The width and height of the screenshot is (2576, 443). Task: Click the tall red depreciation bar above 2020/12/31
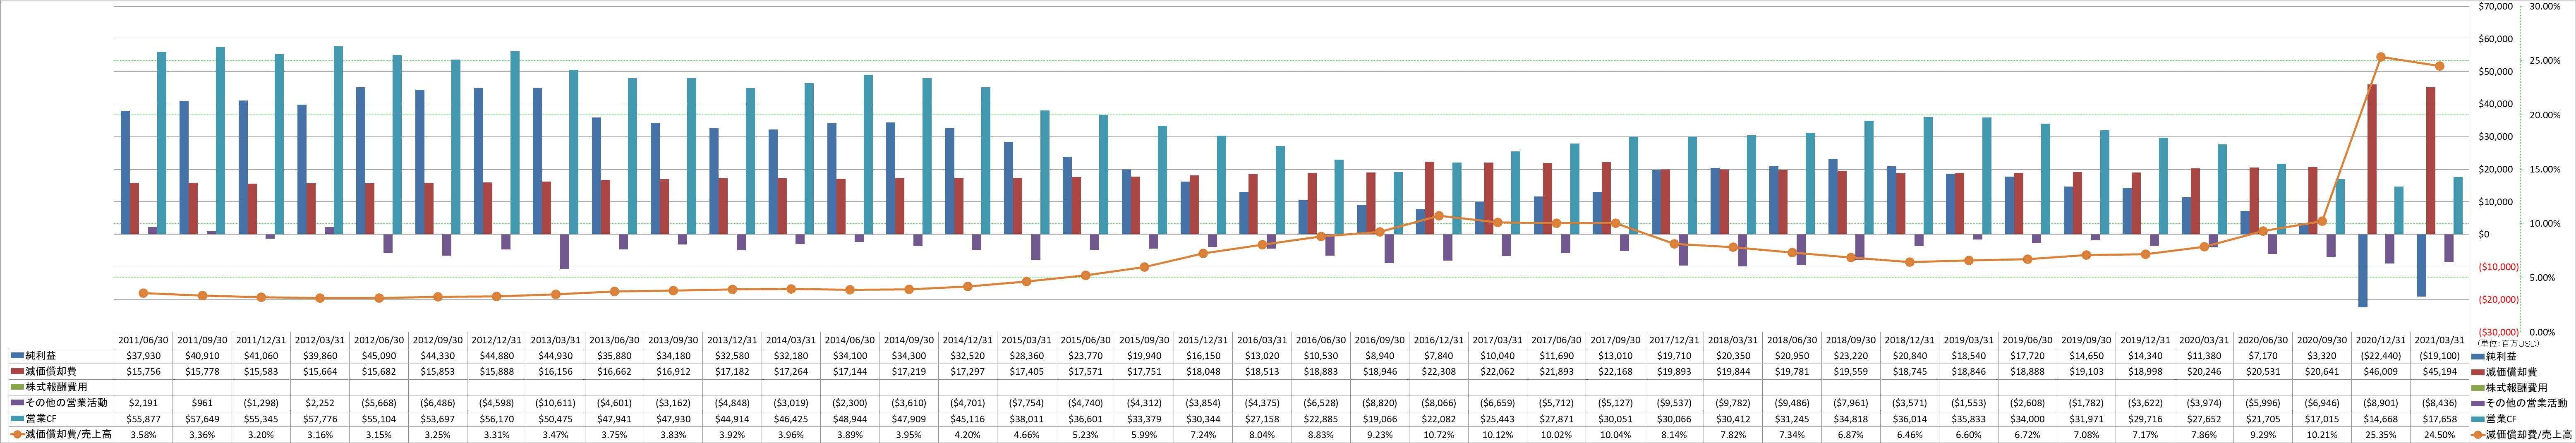tap(2372, 159)
